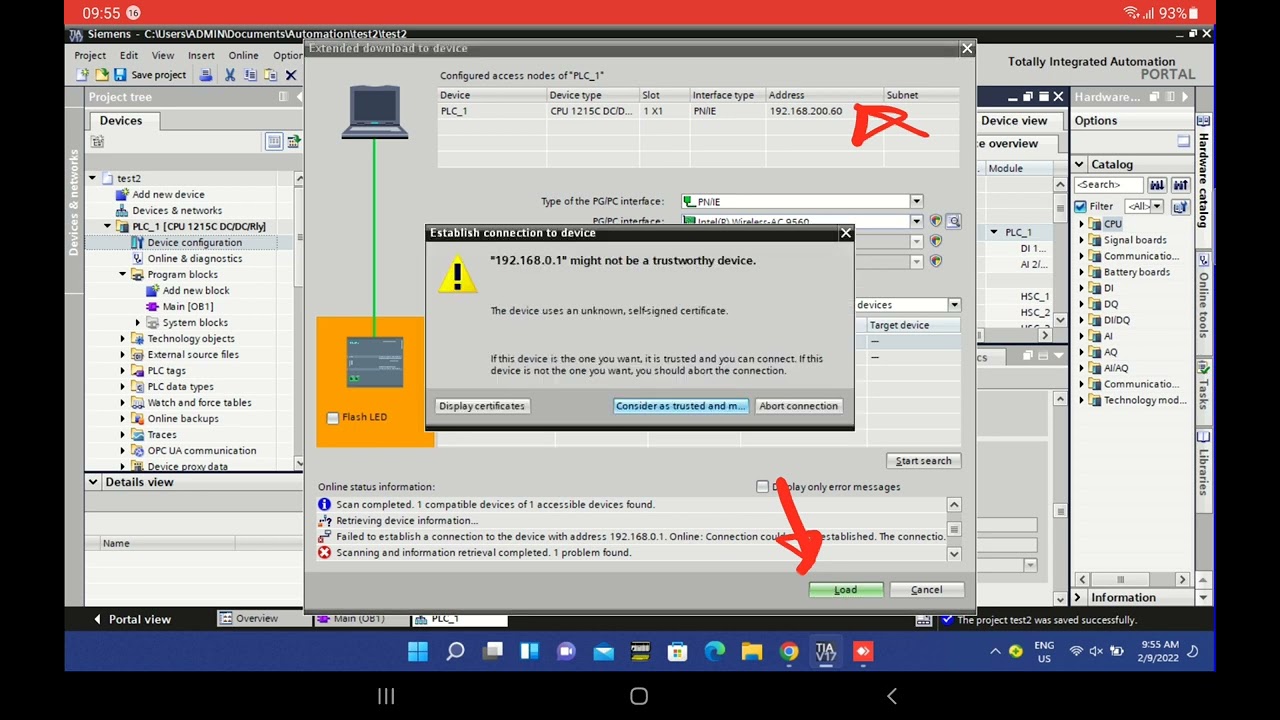Expand the PLC tags folder
The height and width of the screenshot is (720, 1280).
(123, 370)
